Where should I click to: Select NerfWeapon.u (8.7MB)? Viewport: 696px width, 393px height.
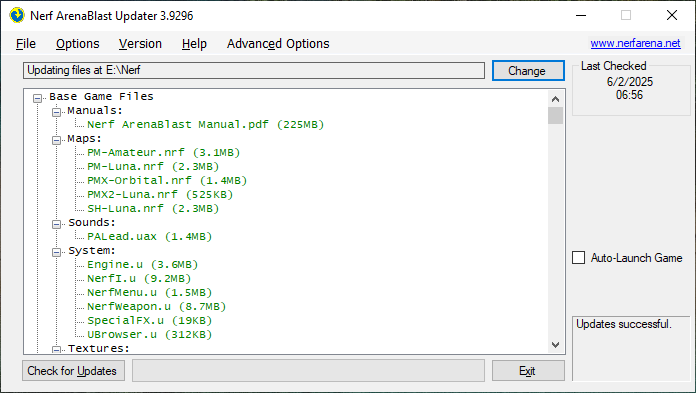coord(157,306)
